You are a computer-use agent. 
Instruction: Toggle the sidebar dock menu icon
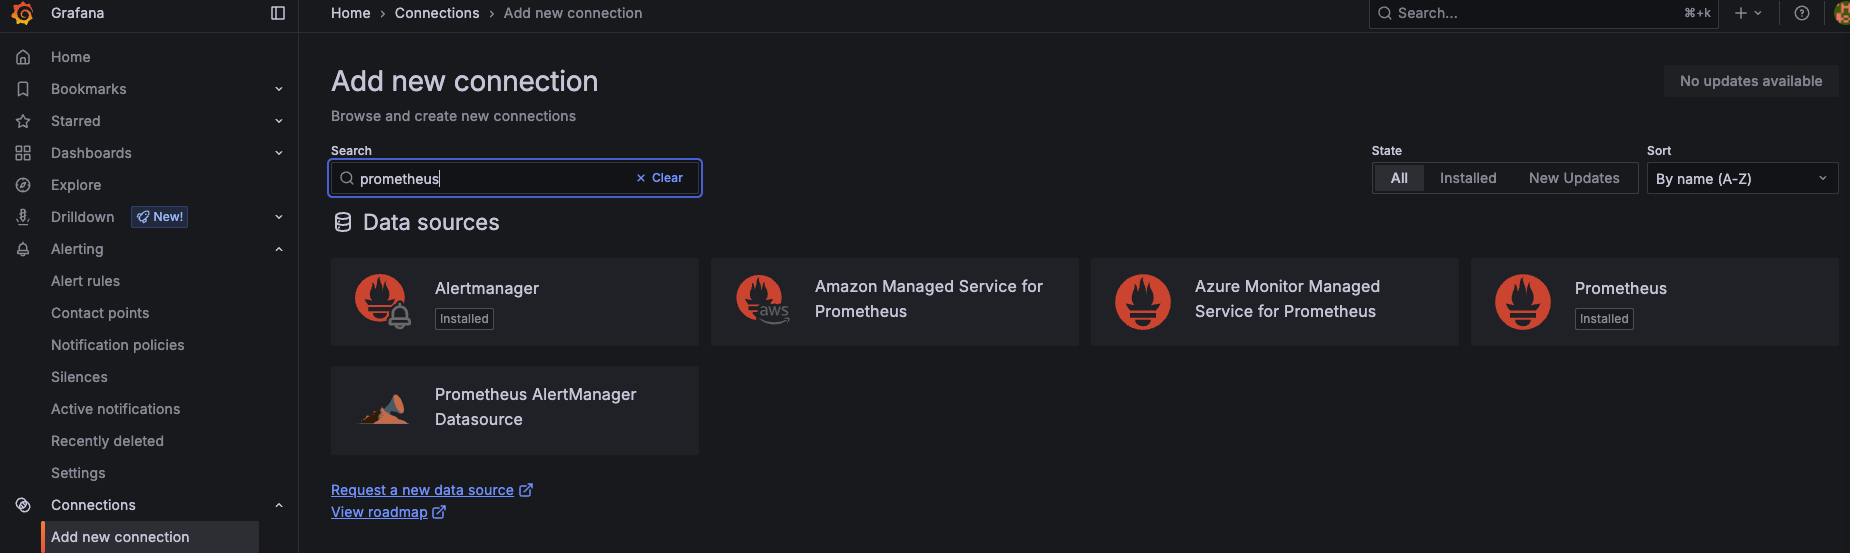coord(278,13)
